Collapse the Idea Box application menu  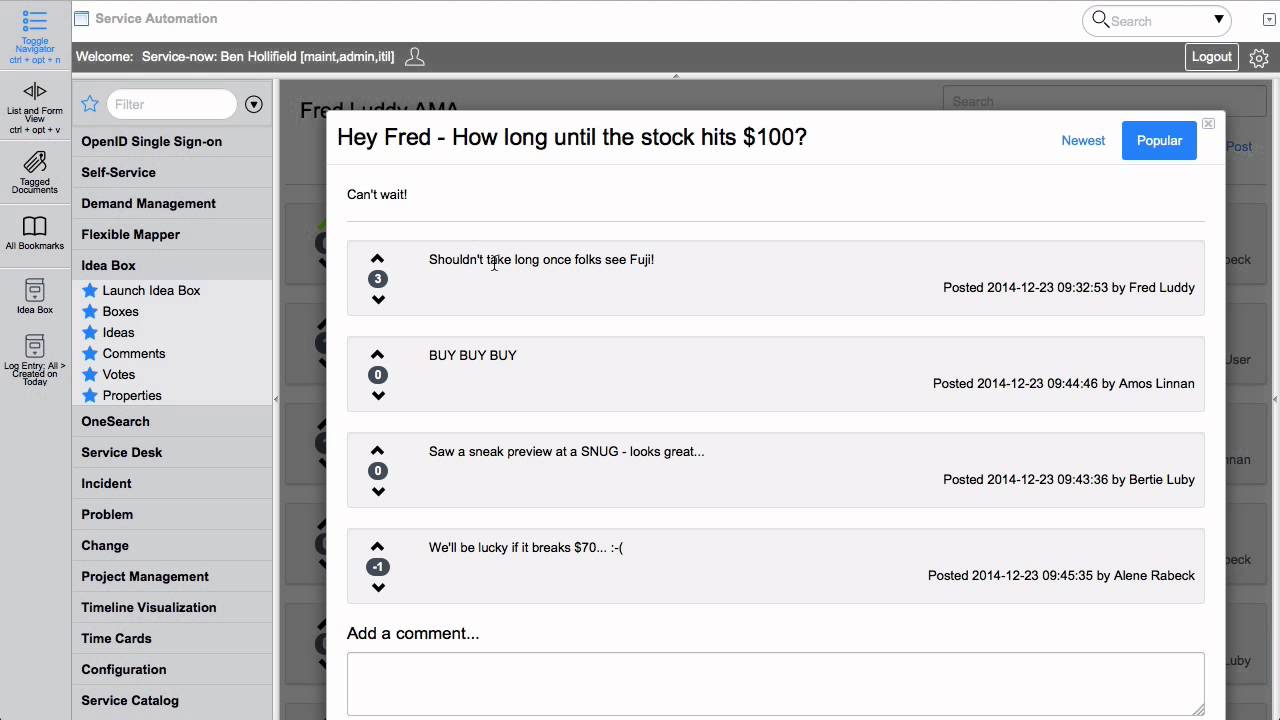pyautogui.click(x=108, y=265)
